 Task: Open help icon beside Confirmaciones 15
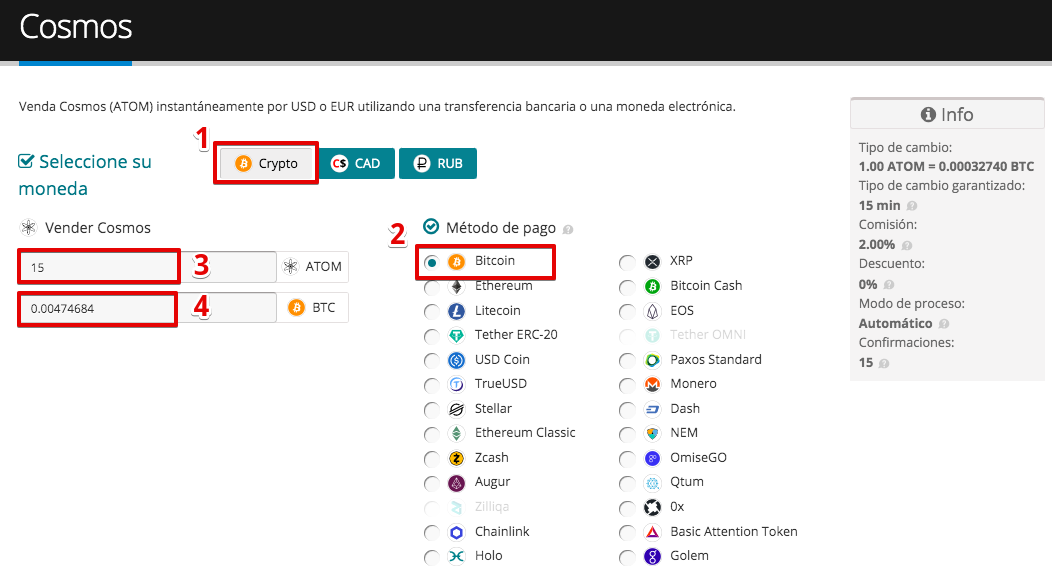[x=884, y=363]
